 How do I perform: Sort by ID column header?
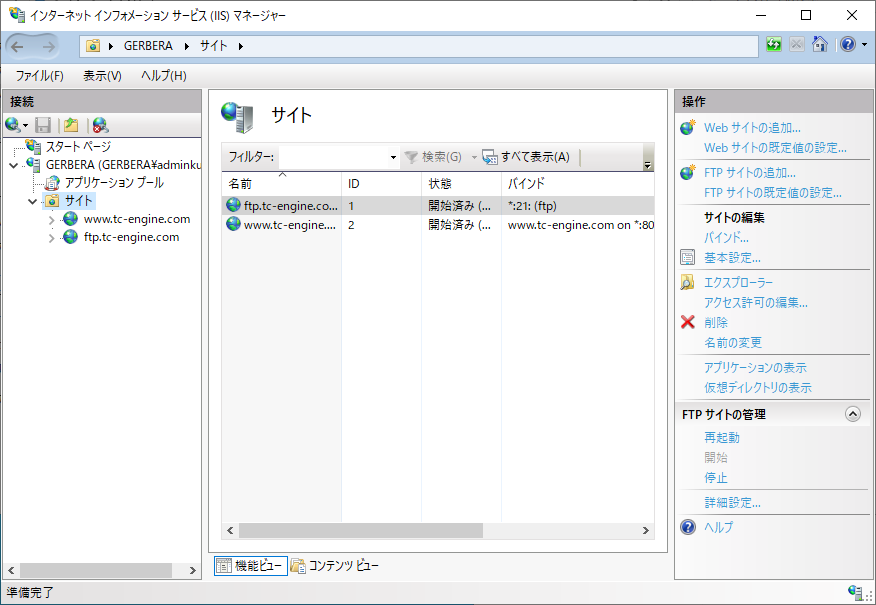tap(382, 183)
